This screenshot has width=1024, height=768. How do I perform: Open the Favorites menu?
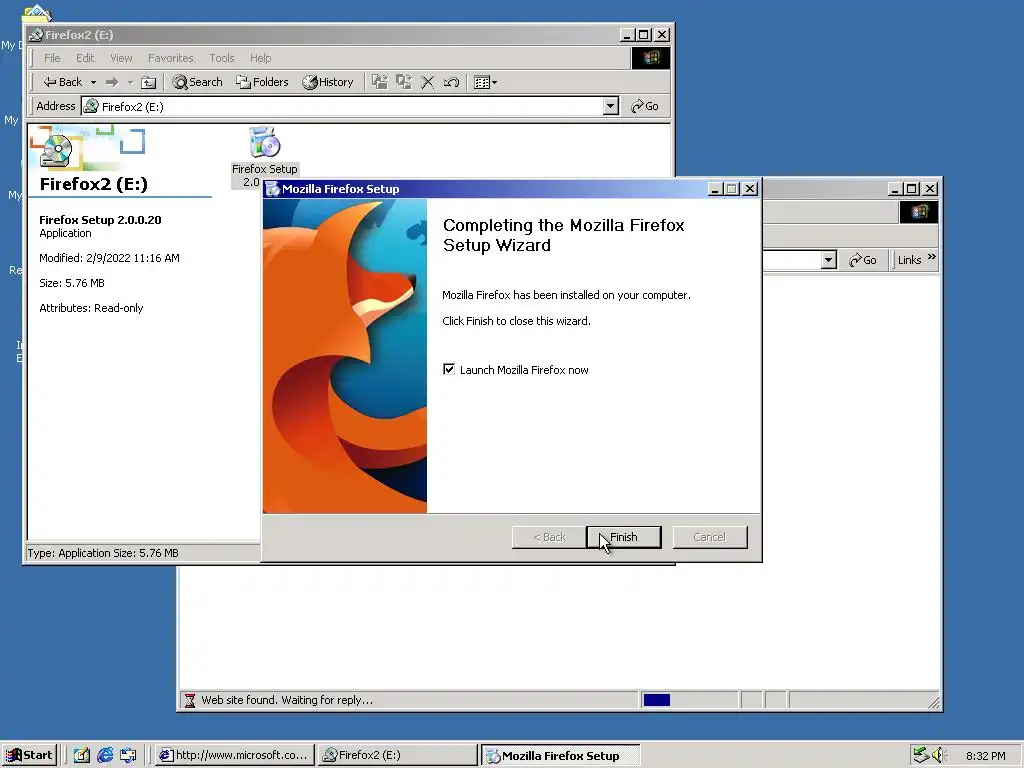pos(170,58)
